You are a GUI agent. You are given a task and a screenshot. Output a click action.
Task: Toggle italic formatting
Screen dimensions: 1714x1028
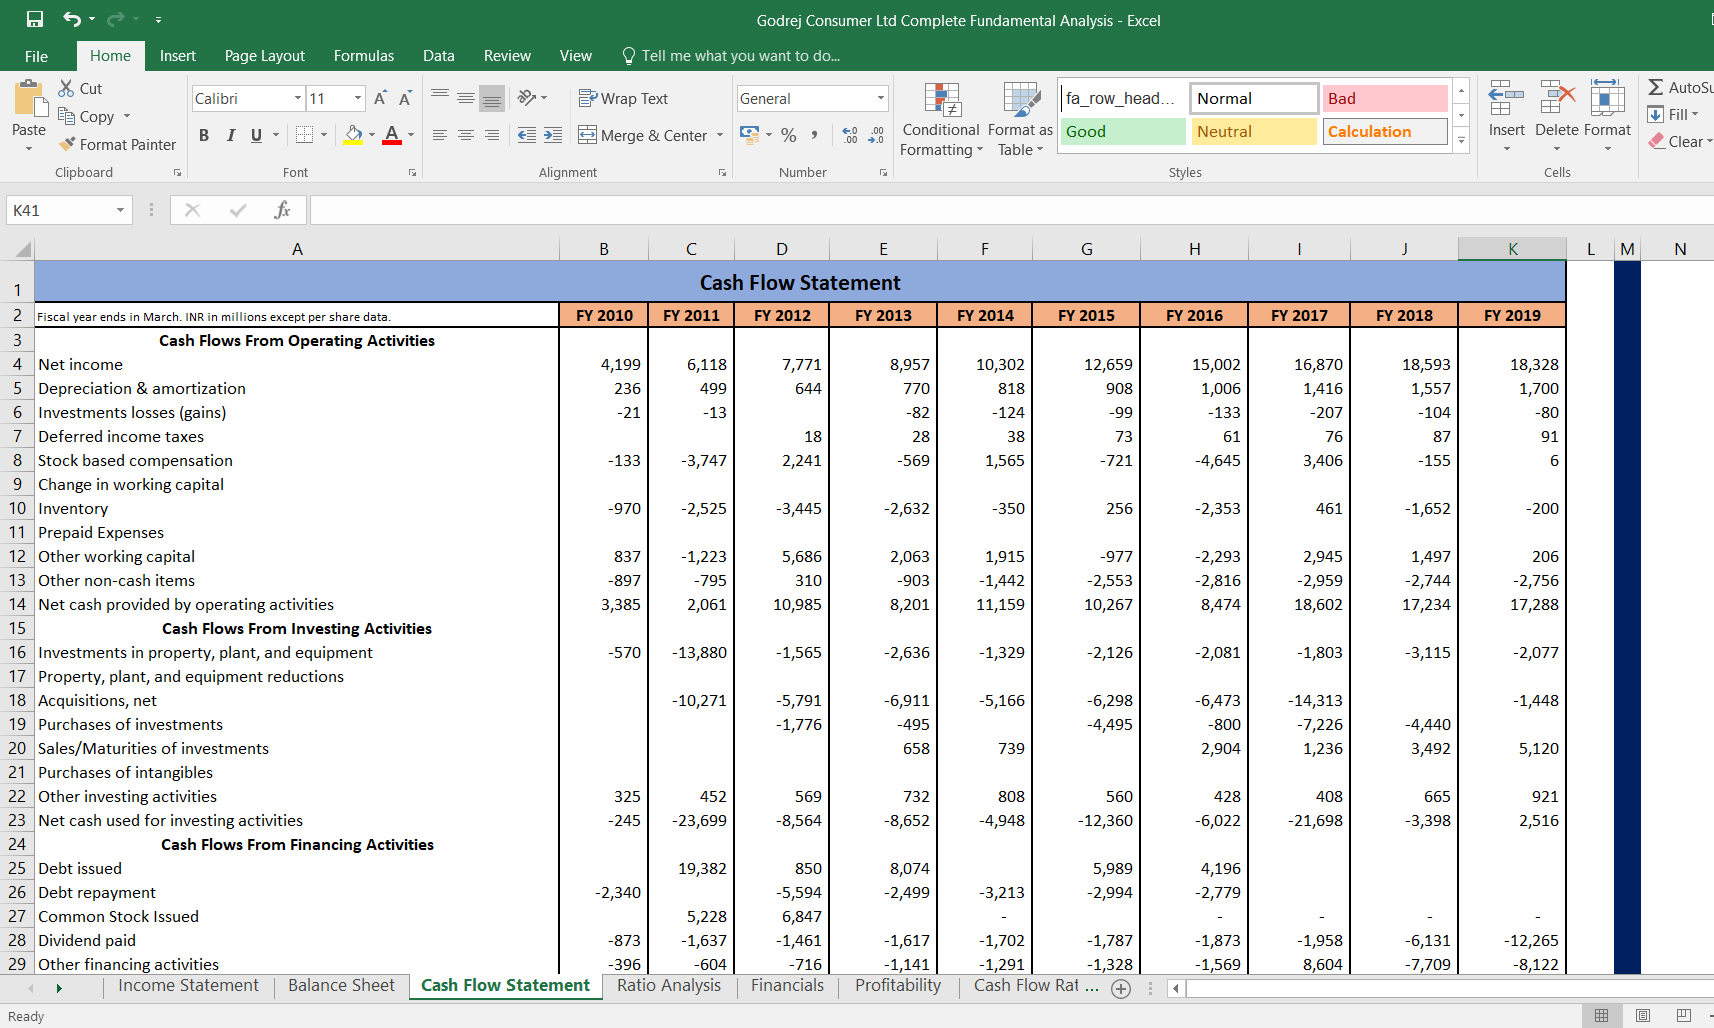[231, 135]
